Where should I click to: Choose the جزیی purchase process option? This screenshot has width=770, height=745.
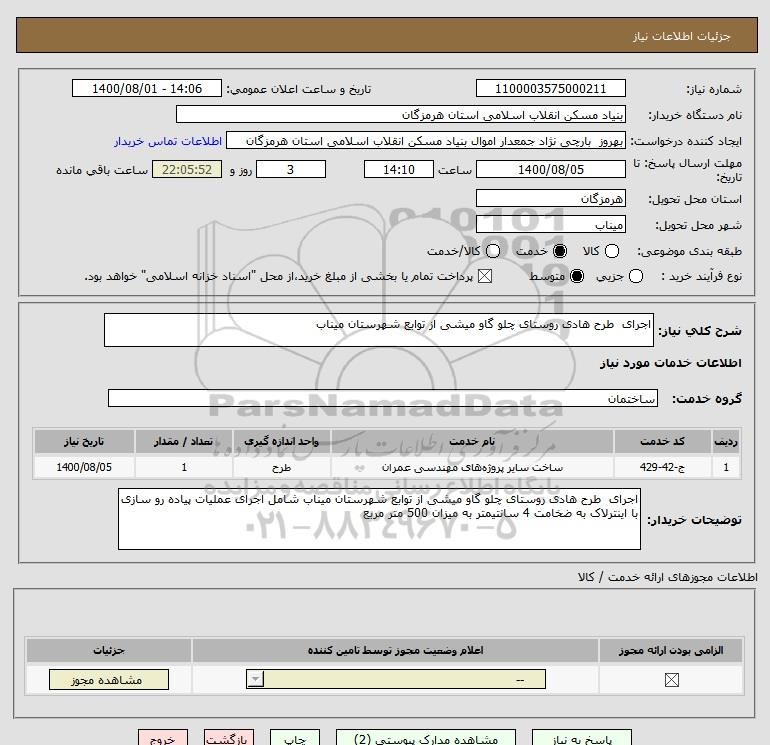(635, 276)
